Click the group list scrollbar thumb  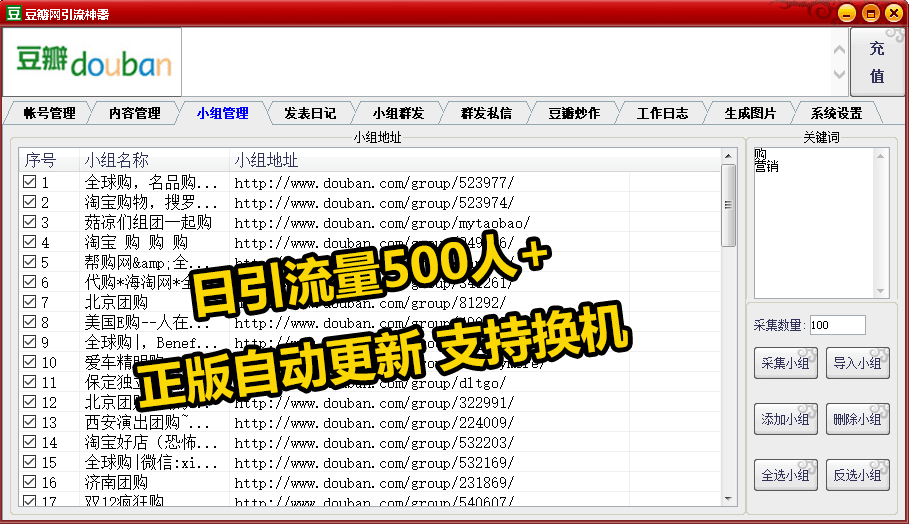(728, 205)
